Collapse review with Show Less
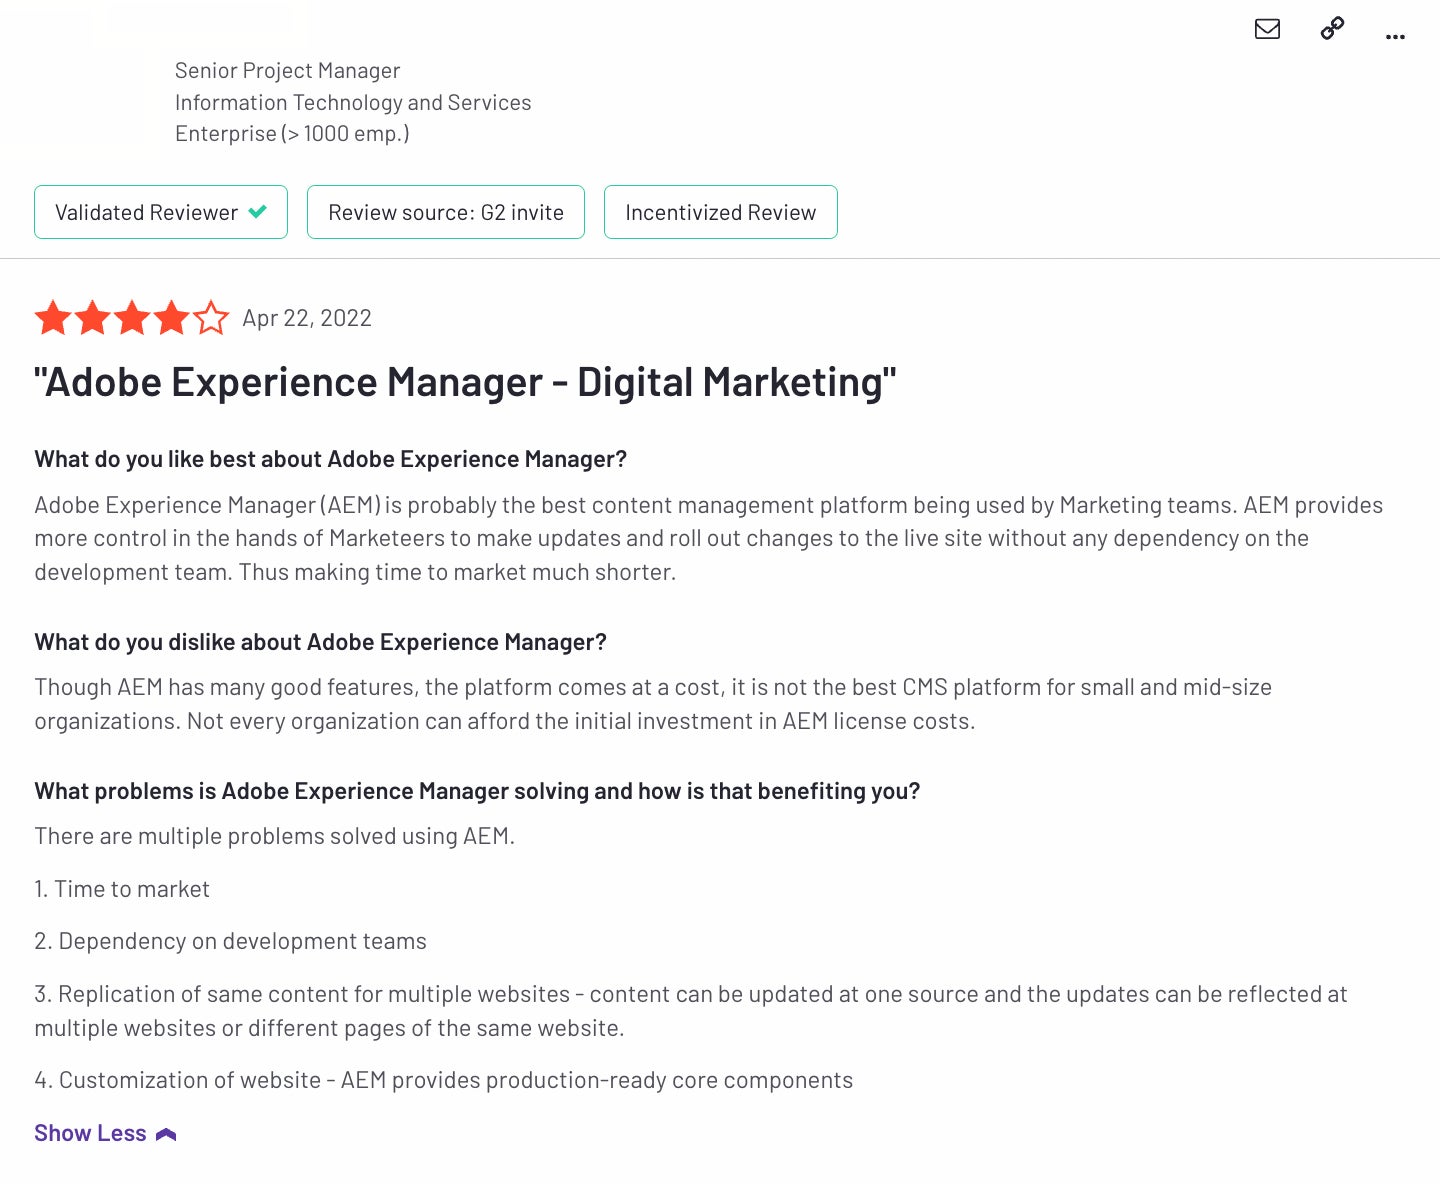 click(105, 1133)
